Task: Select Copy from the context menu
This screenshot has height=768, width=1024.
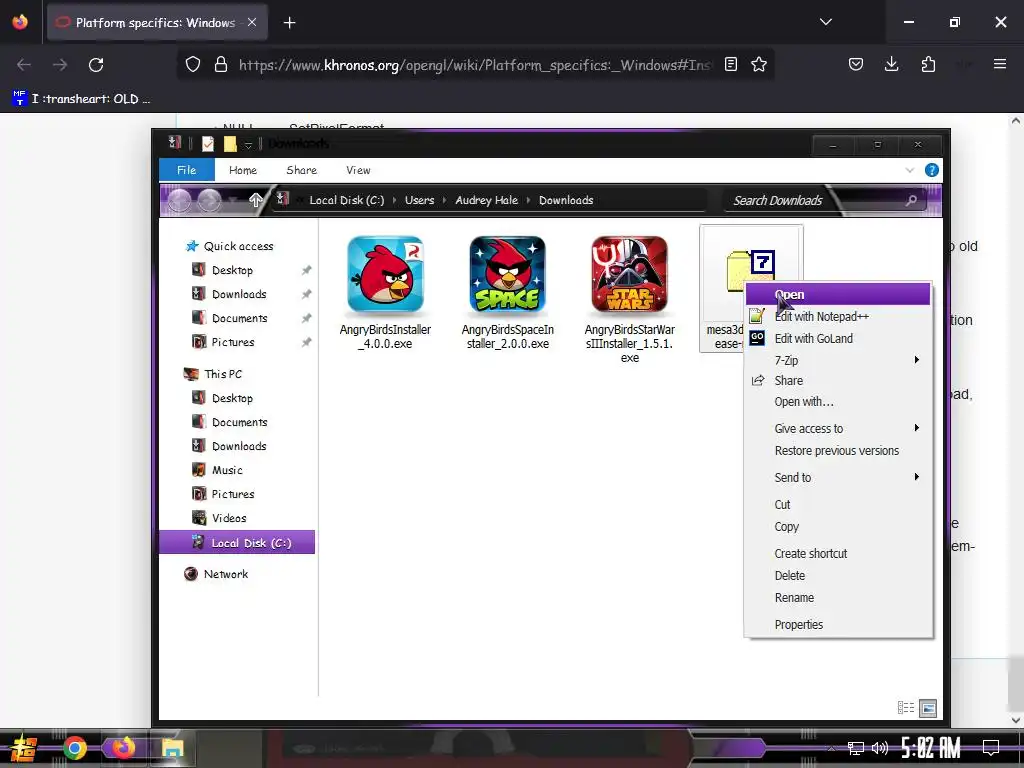Action: pyautogui.click(x=839, y=527)
